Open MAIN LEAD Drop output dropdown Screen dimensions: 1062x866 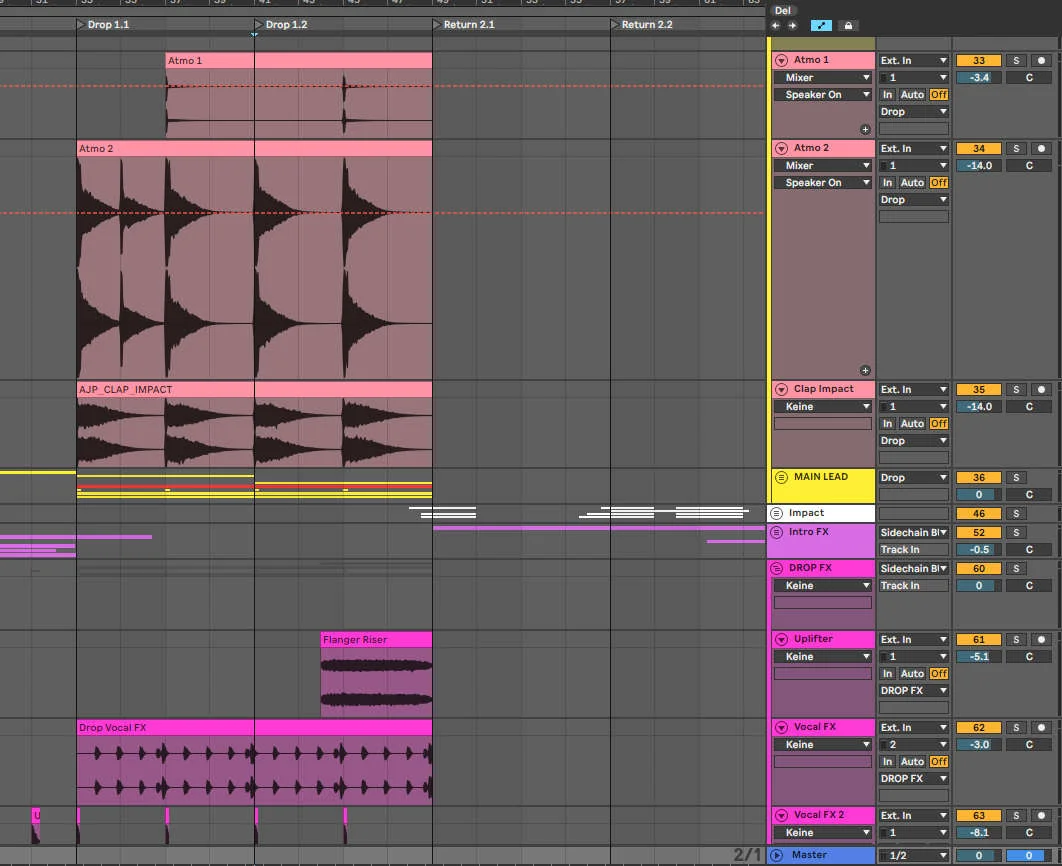(914, 477)
